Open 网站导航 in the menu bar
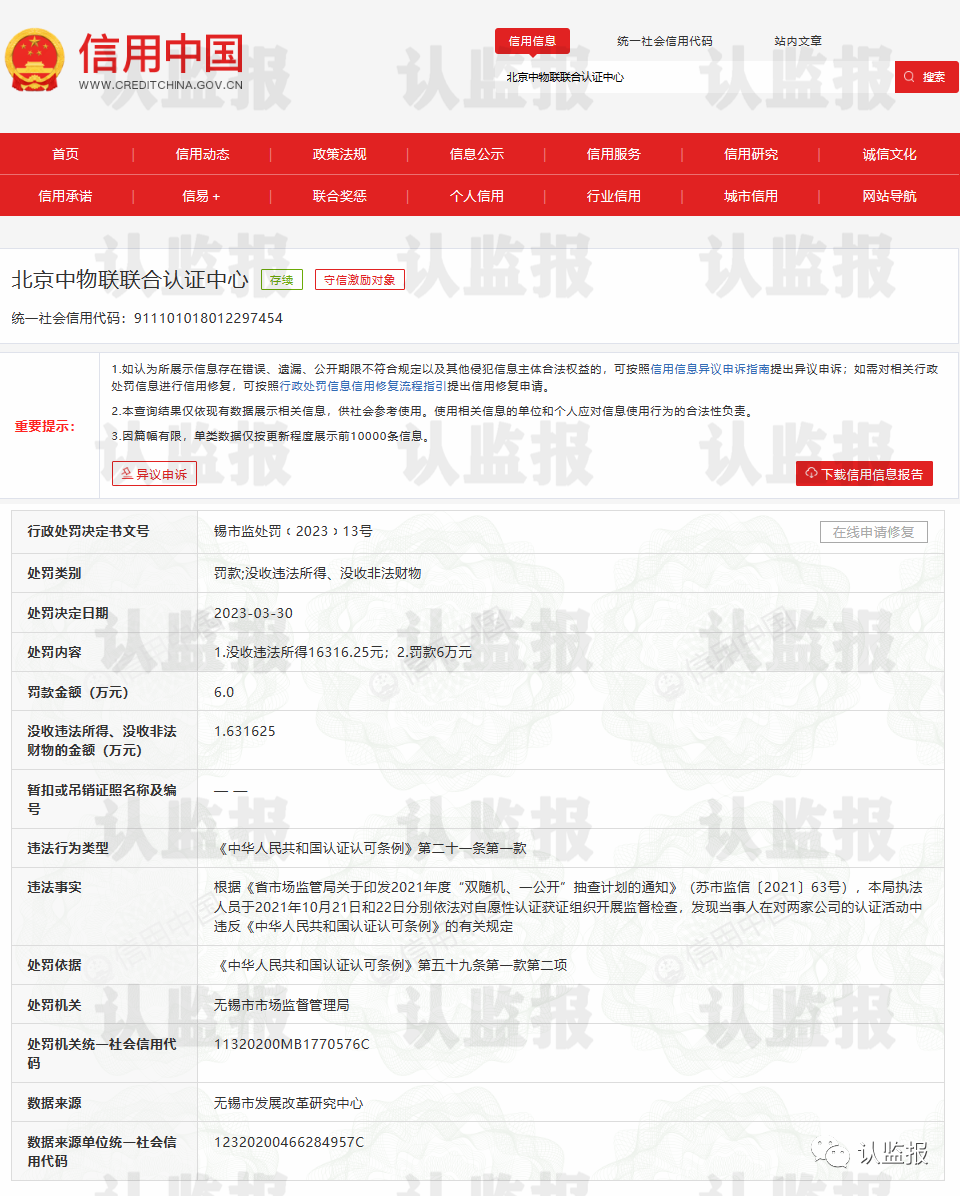The image size is (960, 1196). point(889,196)
